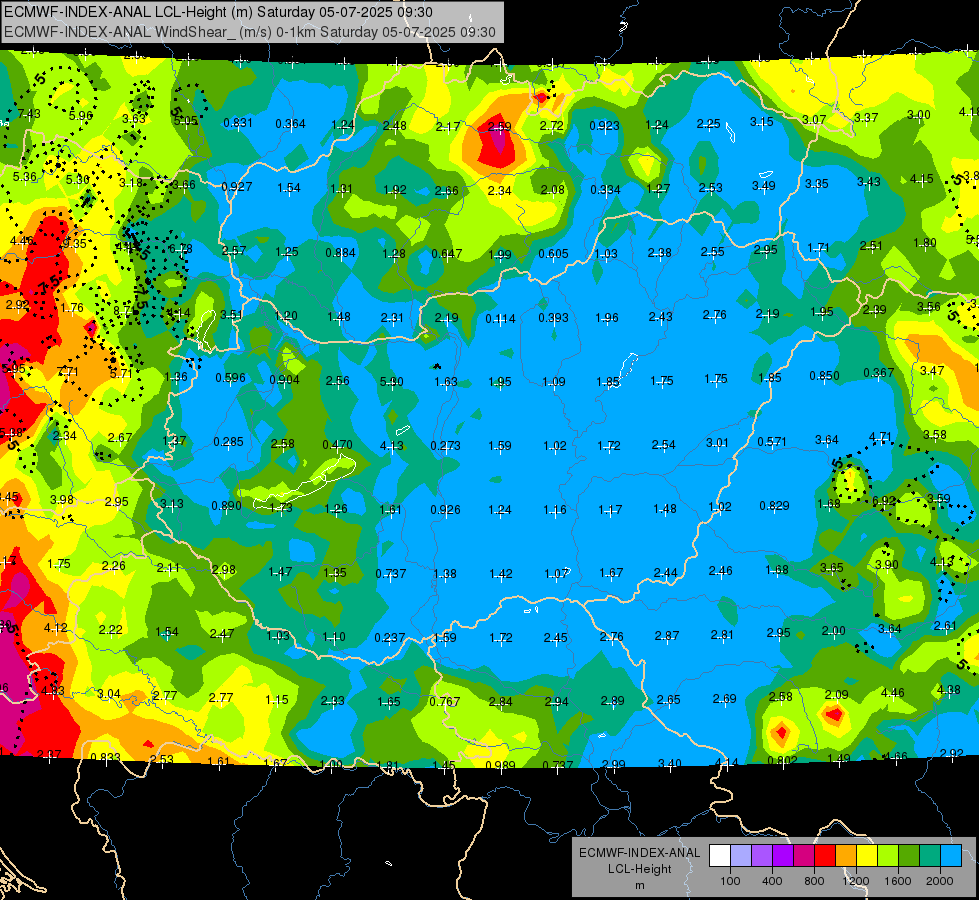The width and height of the screenshot is (979, 900).
Task: Select the yellow legend swatch
Action: [867, 855]
